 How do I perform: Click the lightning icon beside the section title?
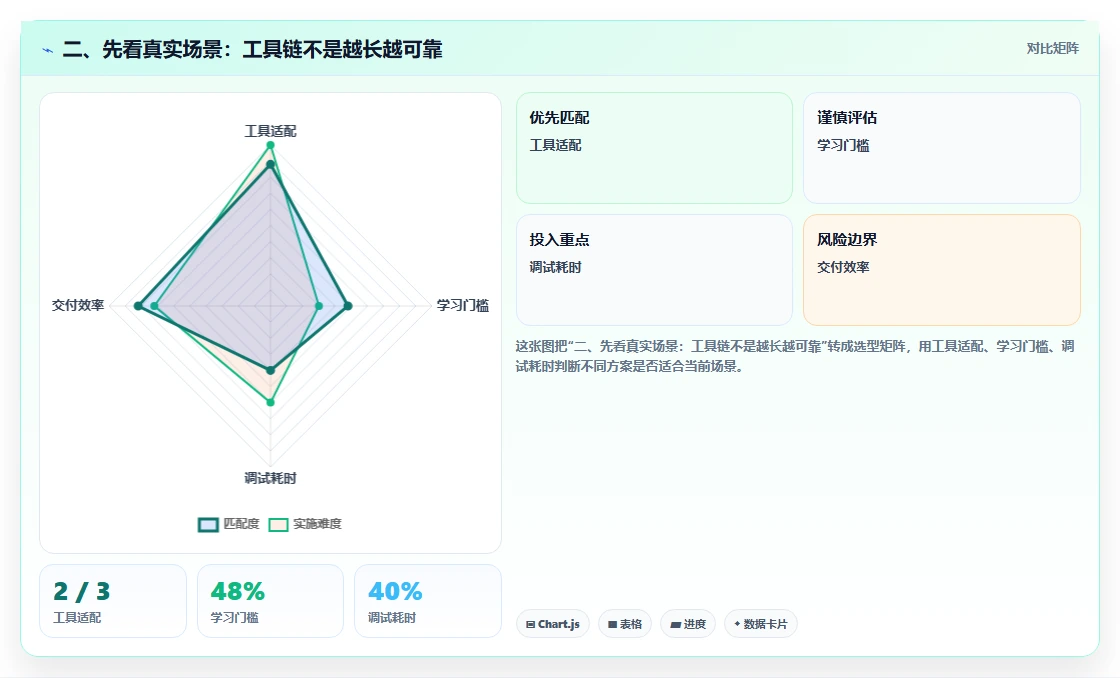tap(48, 50)
